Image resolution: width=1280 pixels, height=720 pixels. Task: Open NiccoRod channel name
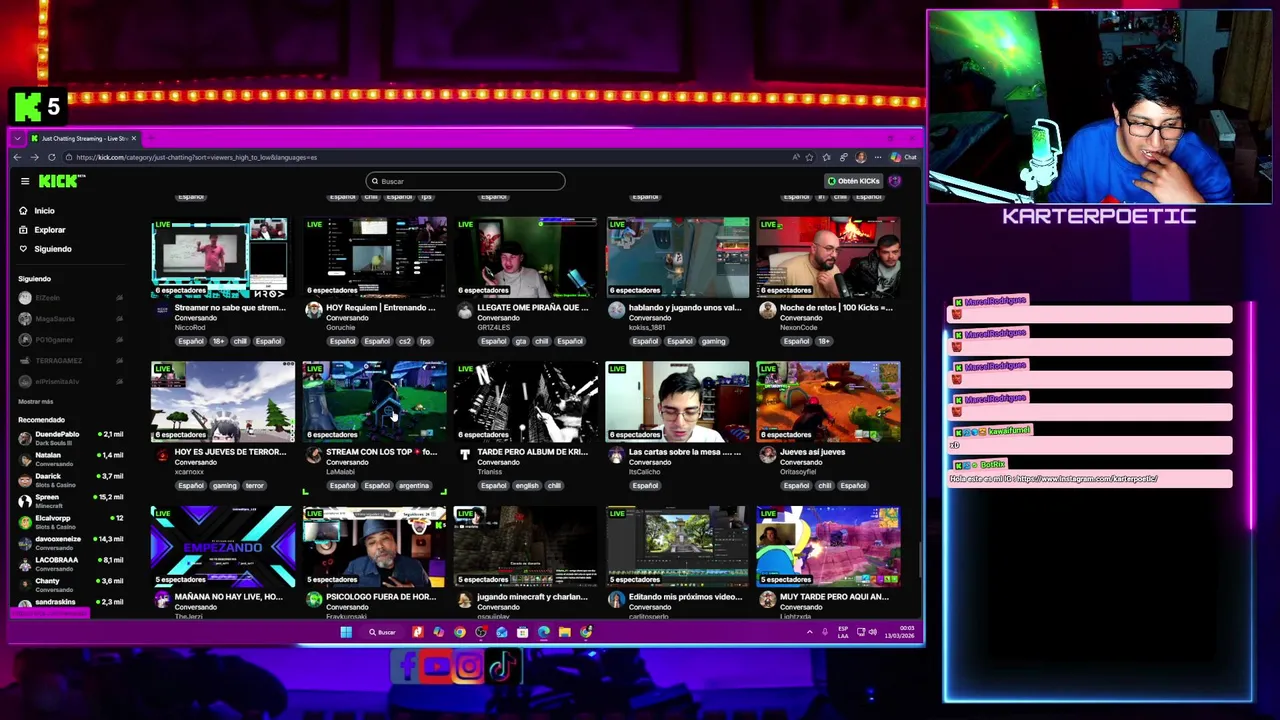pyautogui.click(x=189, y=327)
